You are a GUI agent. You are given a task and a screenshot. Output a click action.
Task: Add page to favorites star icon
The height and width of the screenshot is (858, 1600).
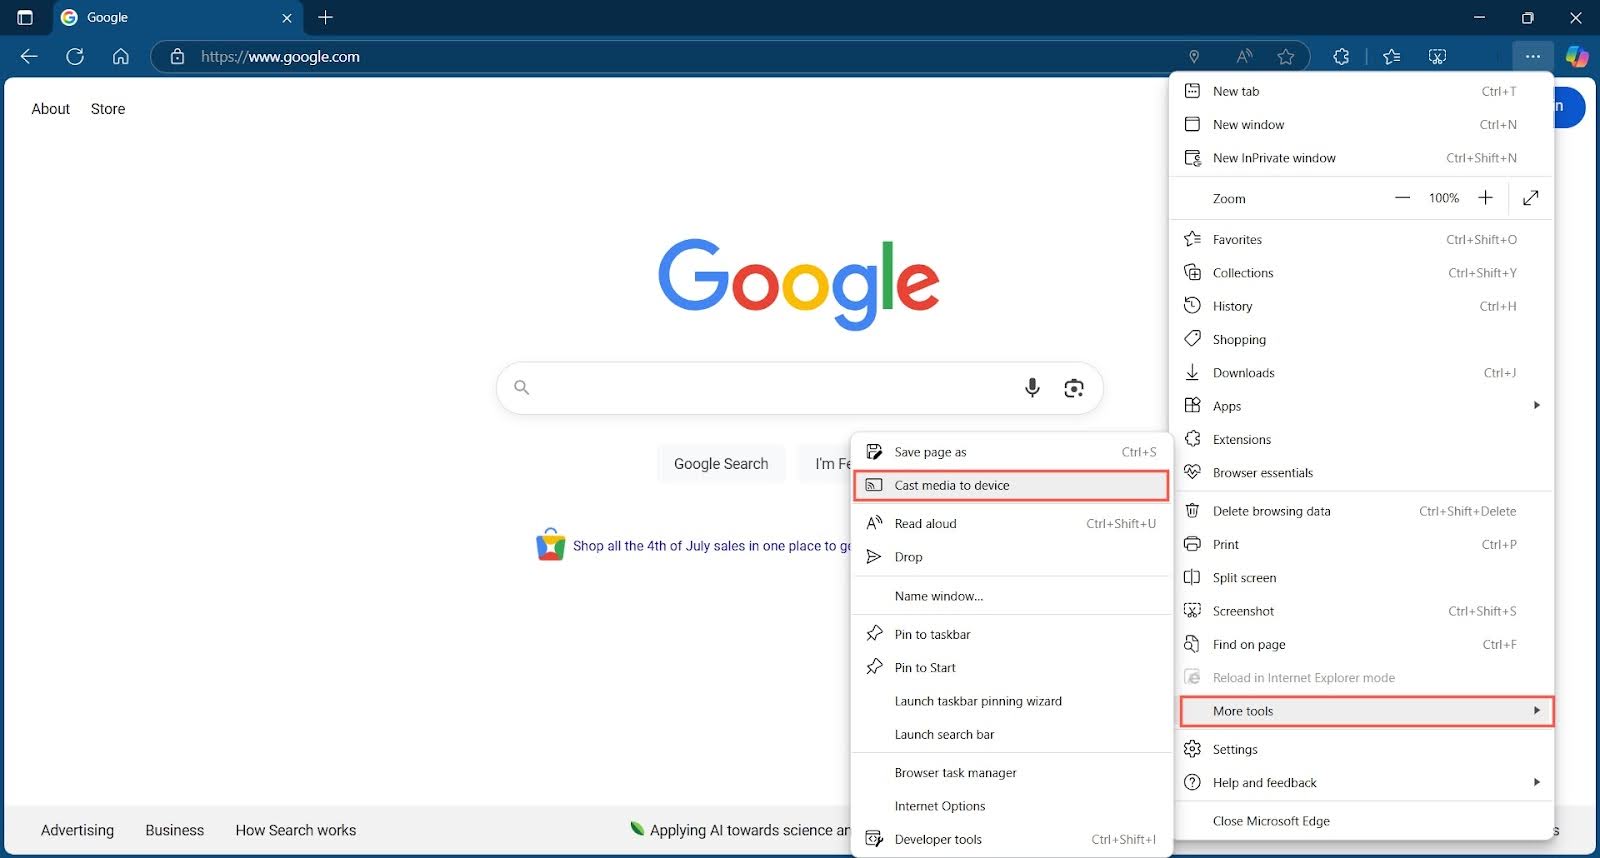(x=1286, y=57)
